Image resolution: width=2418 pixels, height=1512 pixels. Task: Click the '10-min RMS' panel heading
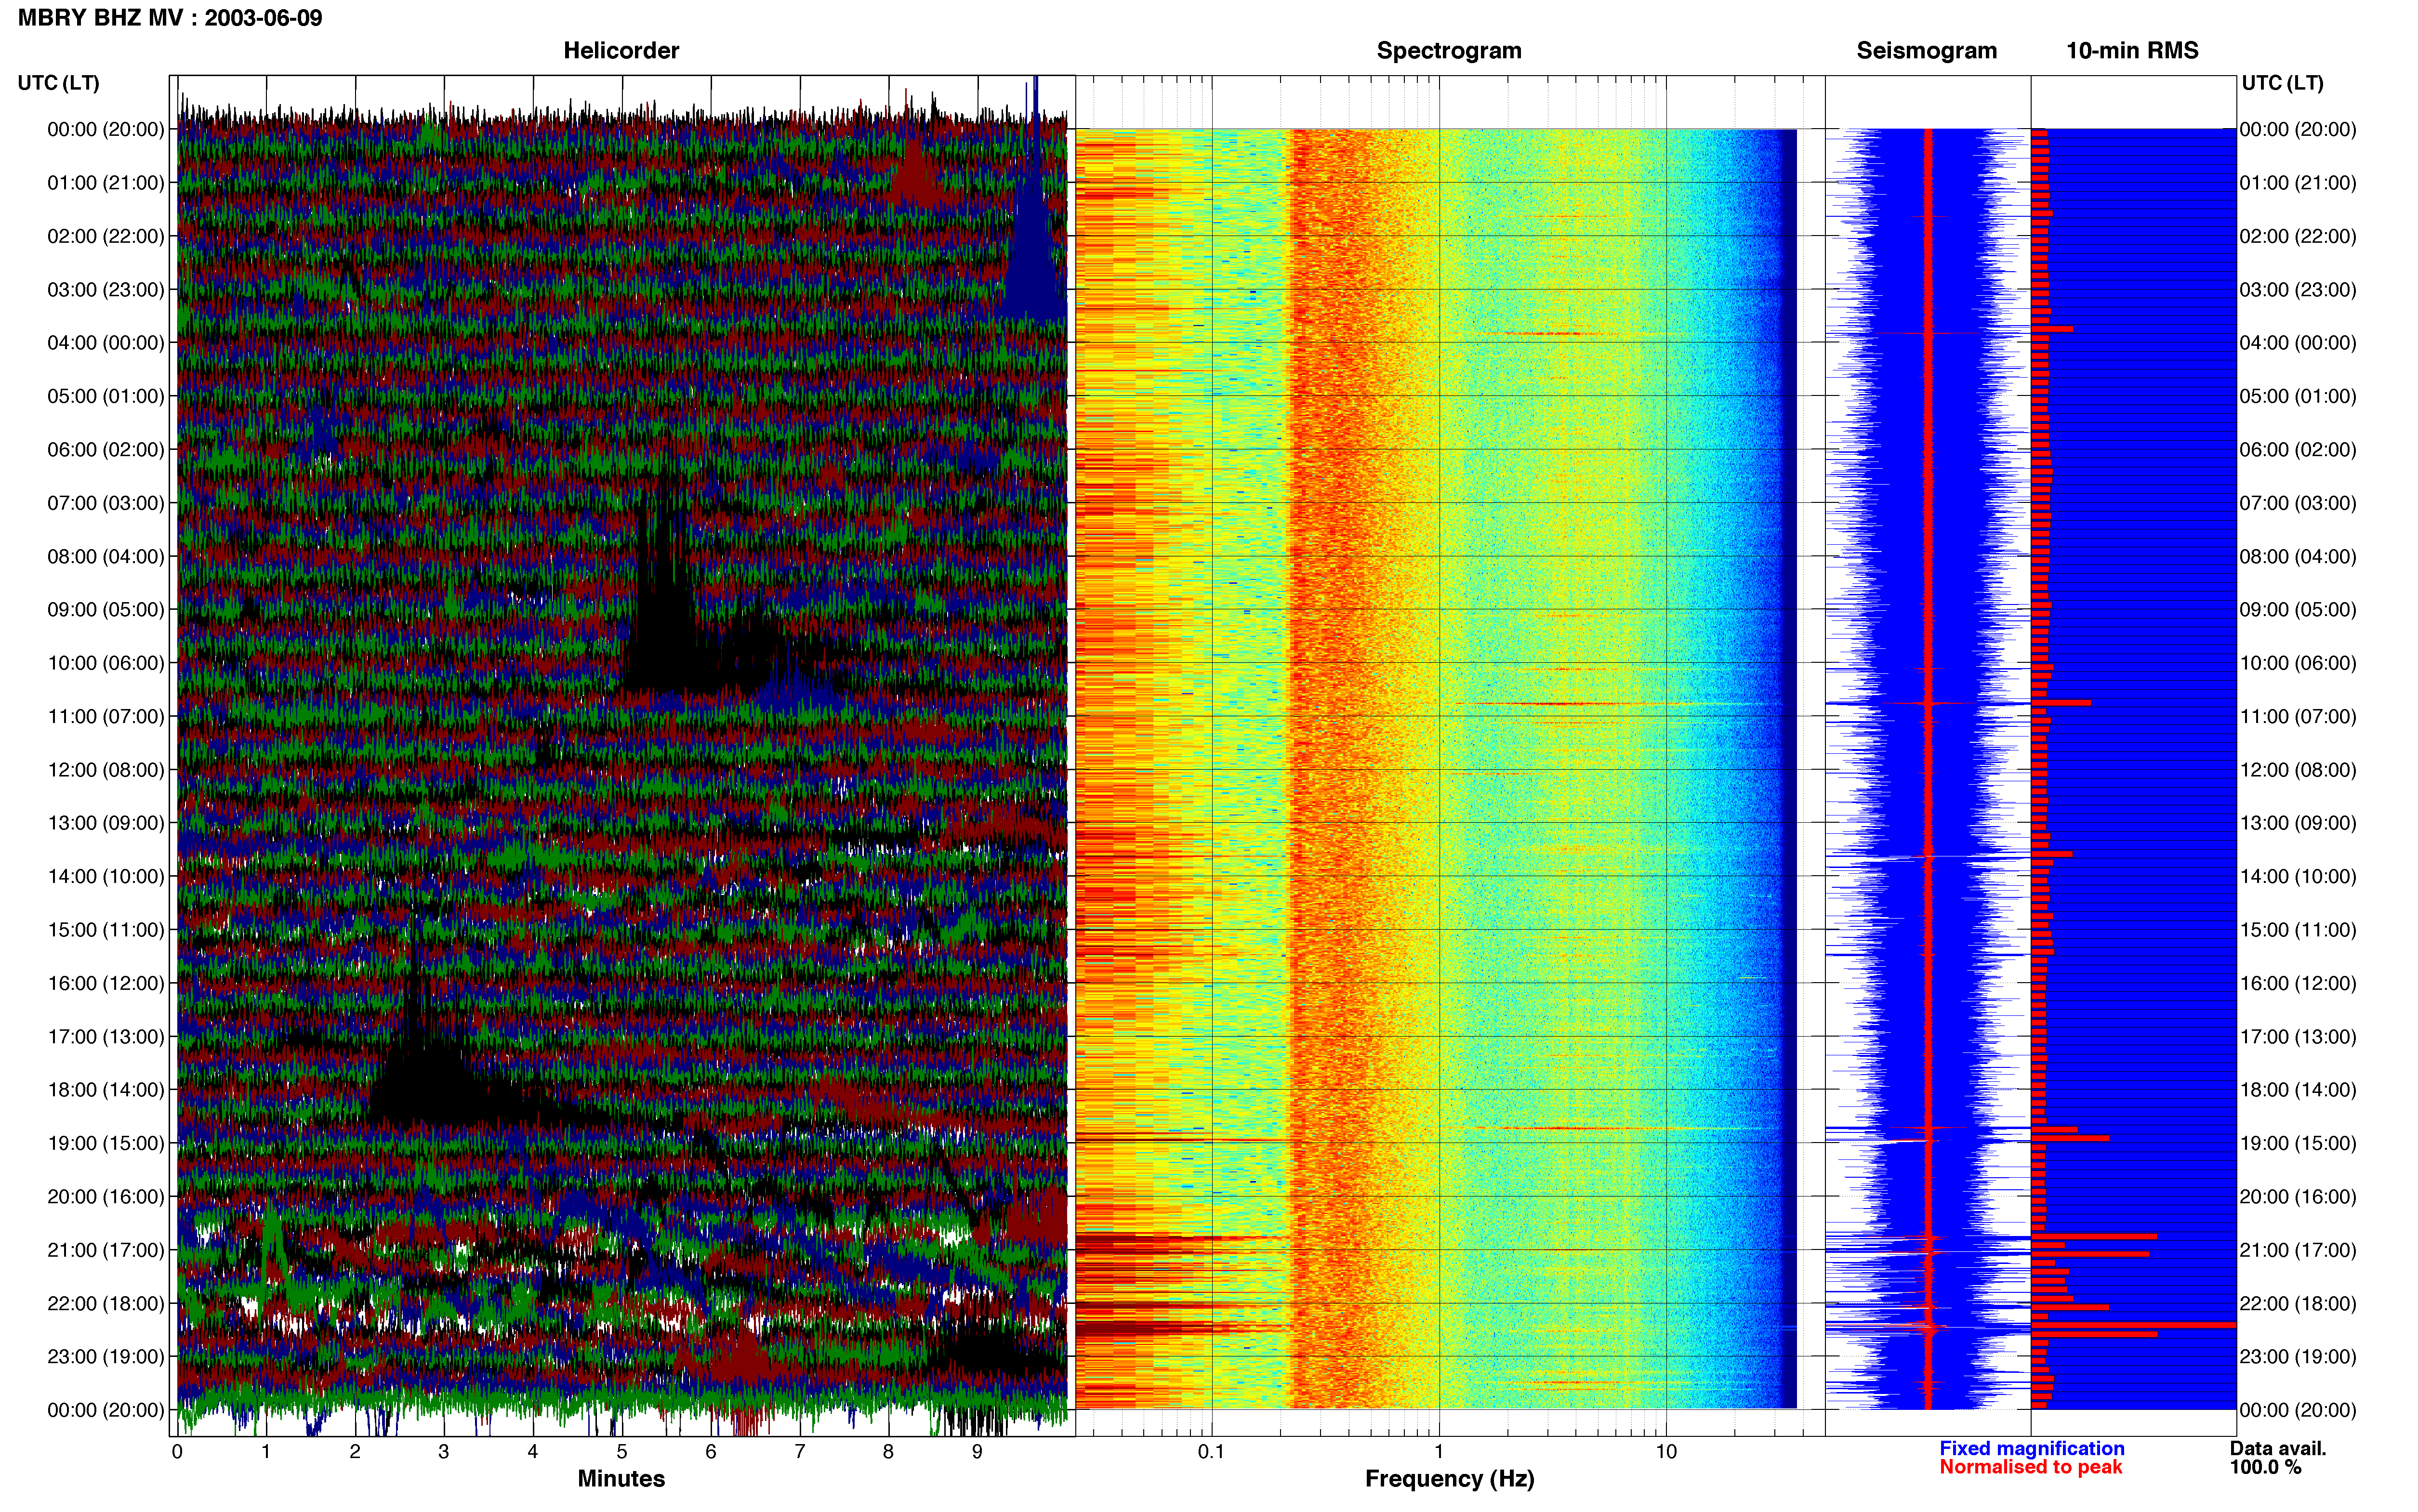2132,51
